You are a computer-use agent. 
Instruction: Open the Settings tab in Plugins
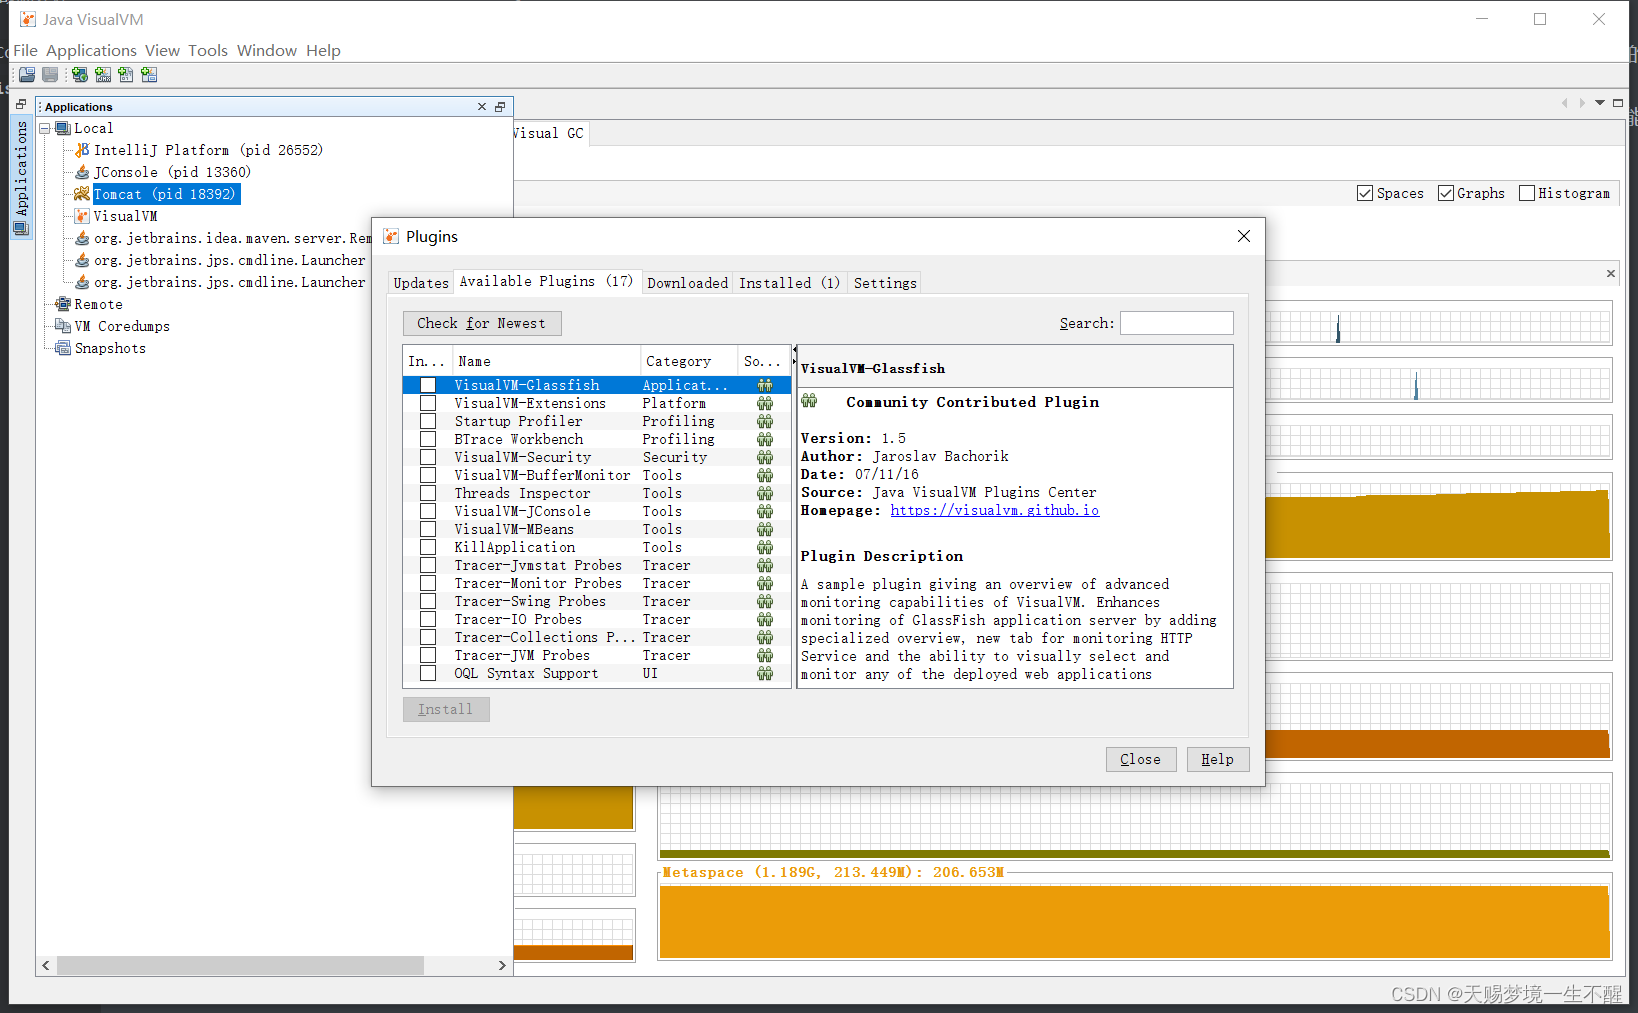885,283
